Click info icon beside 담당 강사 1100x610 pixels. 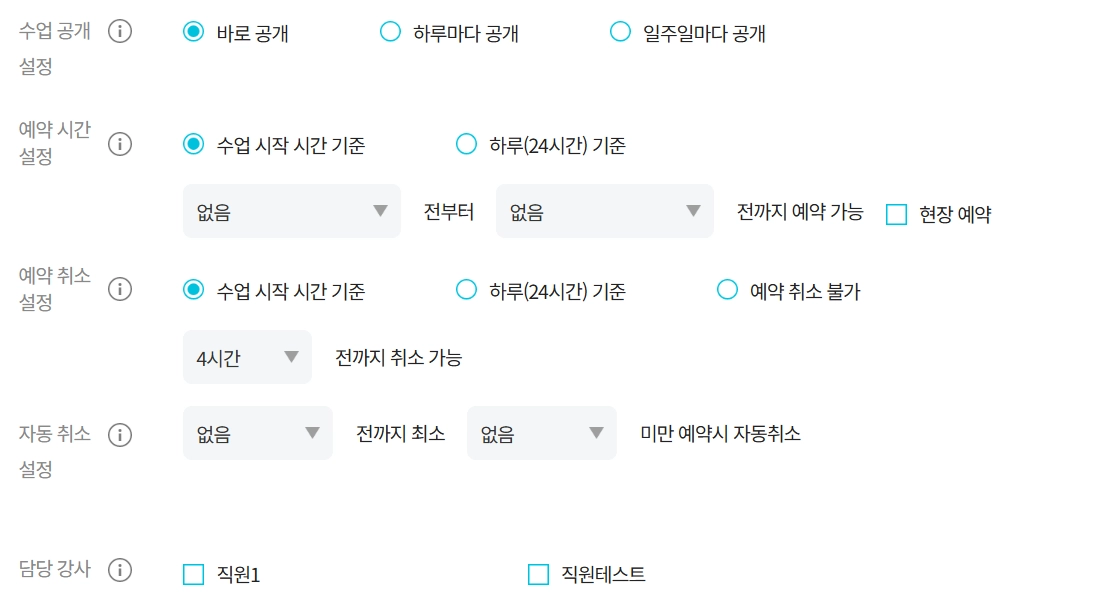(x=120, y=570)
